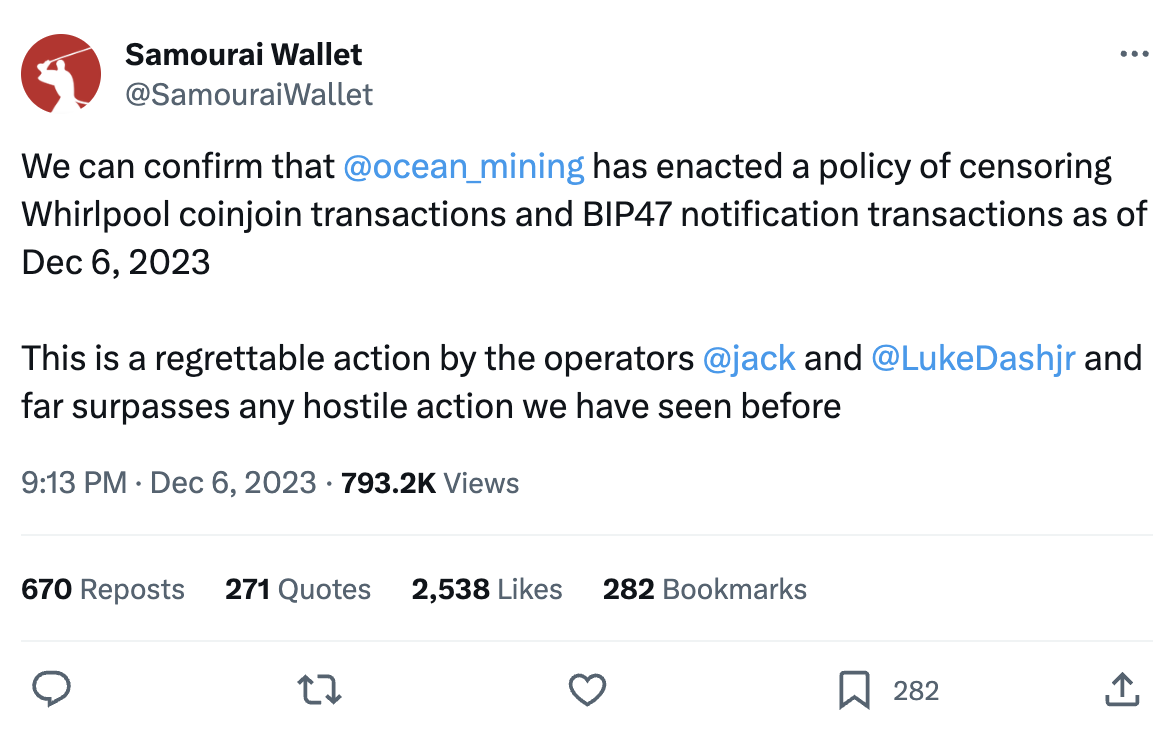Open the Samourai Wallet display name

(x=243, y=54)
